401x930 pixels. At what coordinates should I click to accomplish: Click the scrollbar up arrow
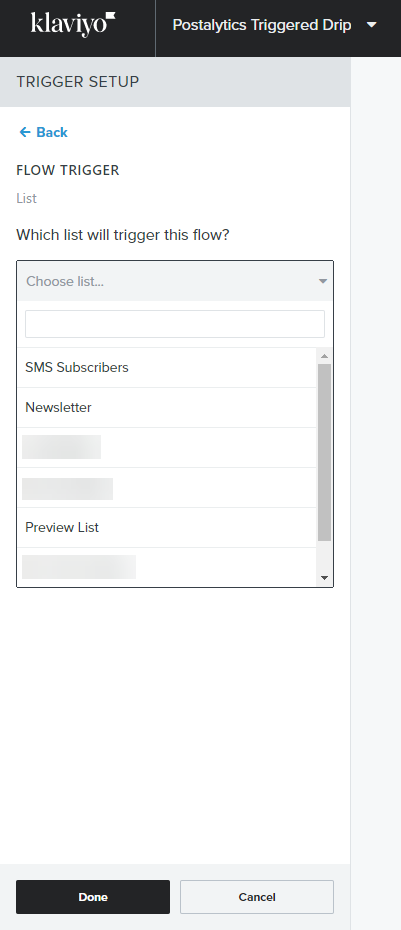pyautogui.click(x=324, y=356)
